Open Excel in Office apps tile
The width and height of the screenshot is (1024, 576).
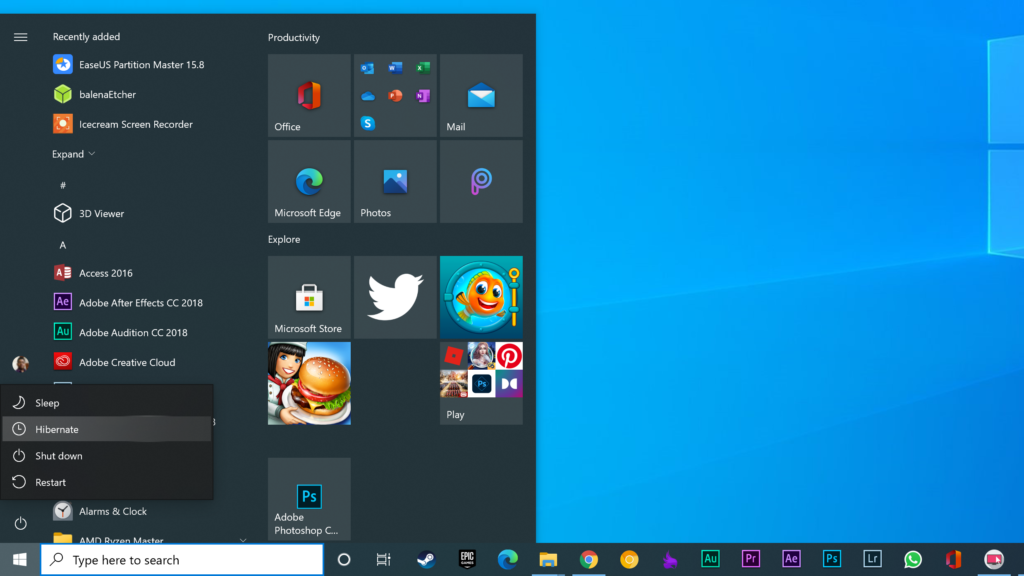(x=423, y=68)
